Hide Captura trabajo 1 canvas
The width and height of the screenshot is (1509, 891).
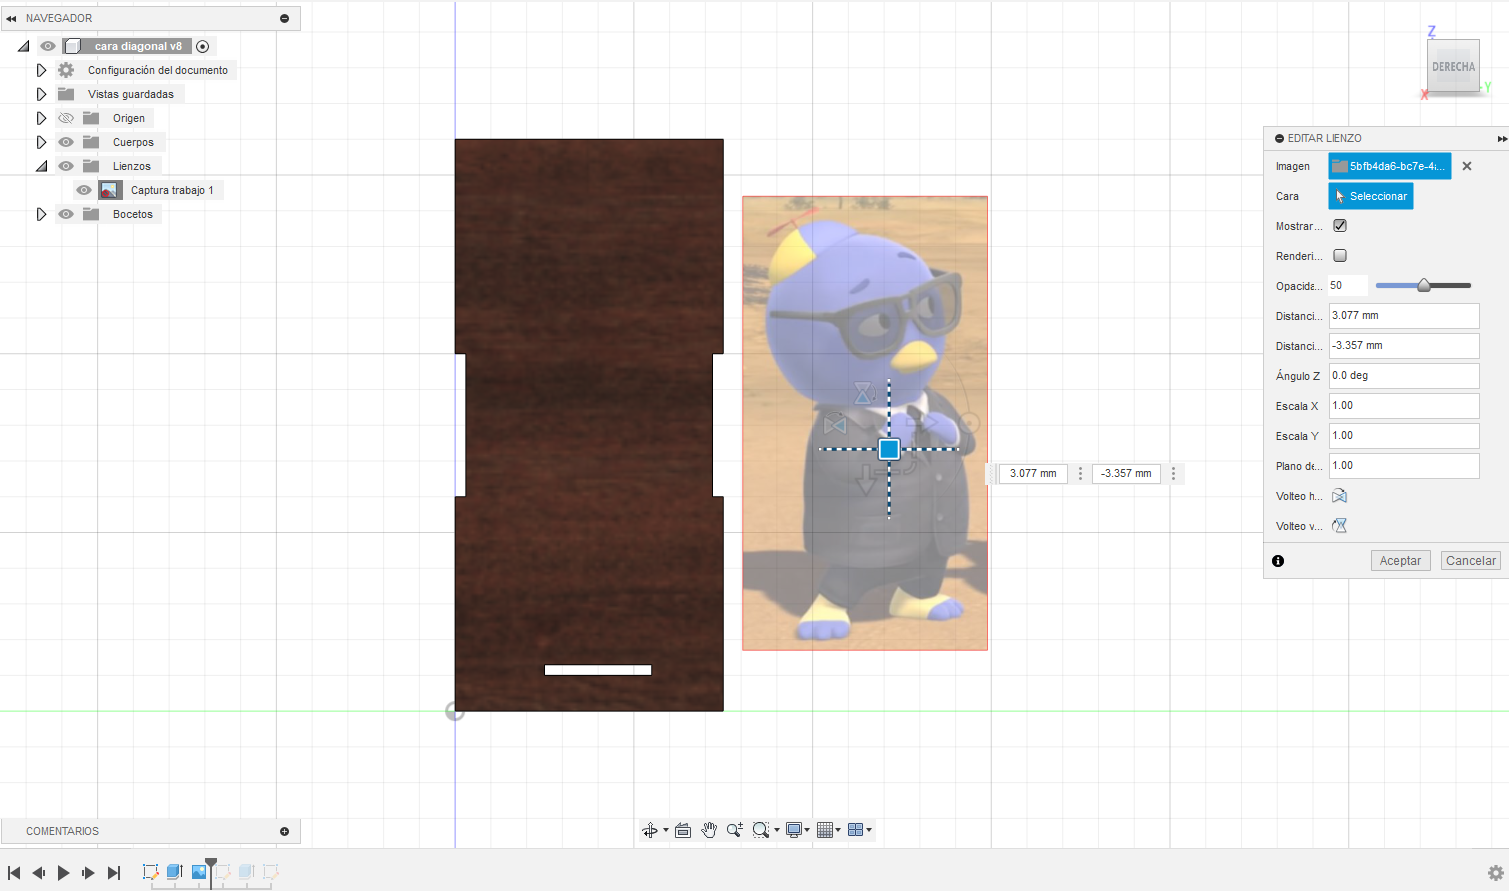coord(84,190)
